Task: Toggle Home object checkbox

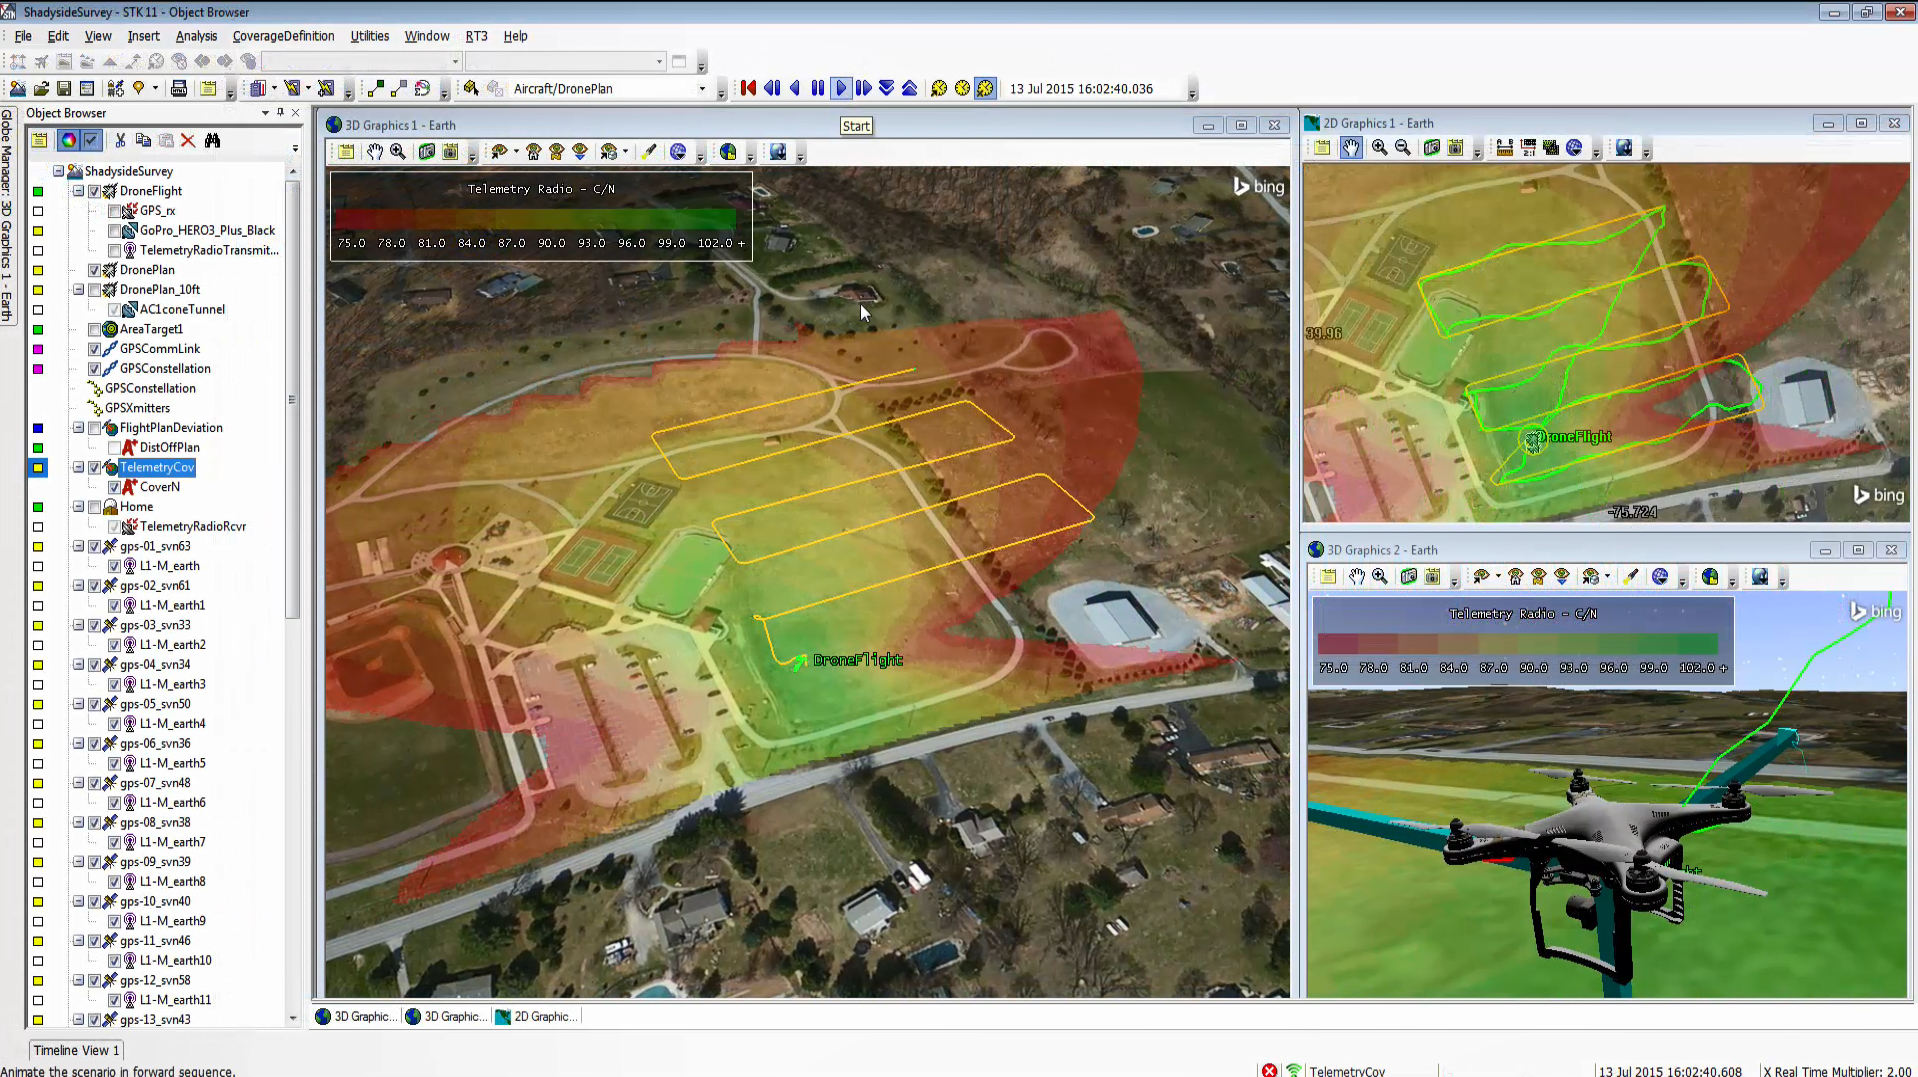Action: tap(94, 507)
